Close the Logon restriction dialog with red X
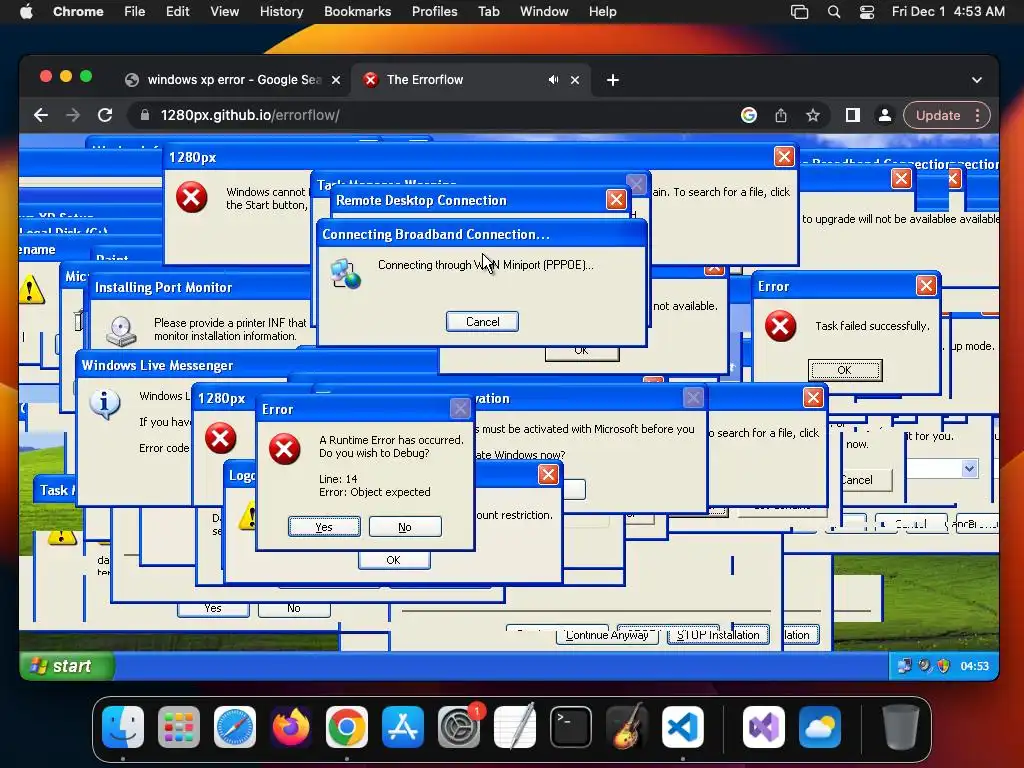1024x768 pixels. pos(548,475)
